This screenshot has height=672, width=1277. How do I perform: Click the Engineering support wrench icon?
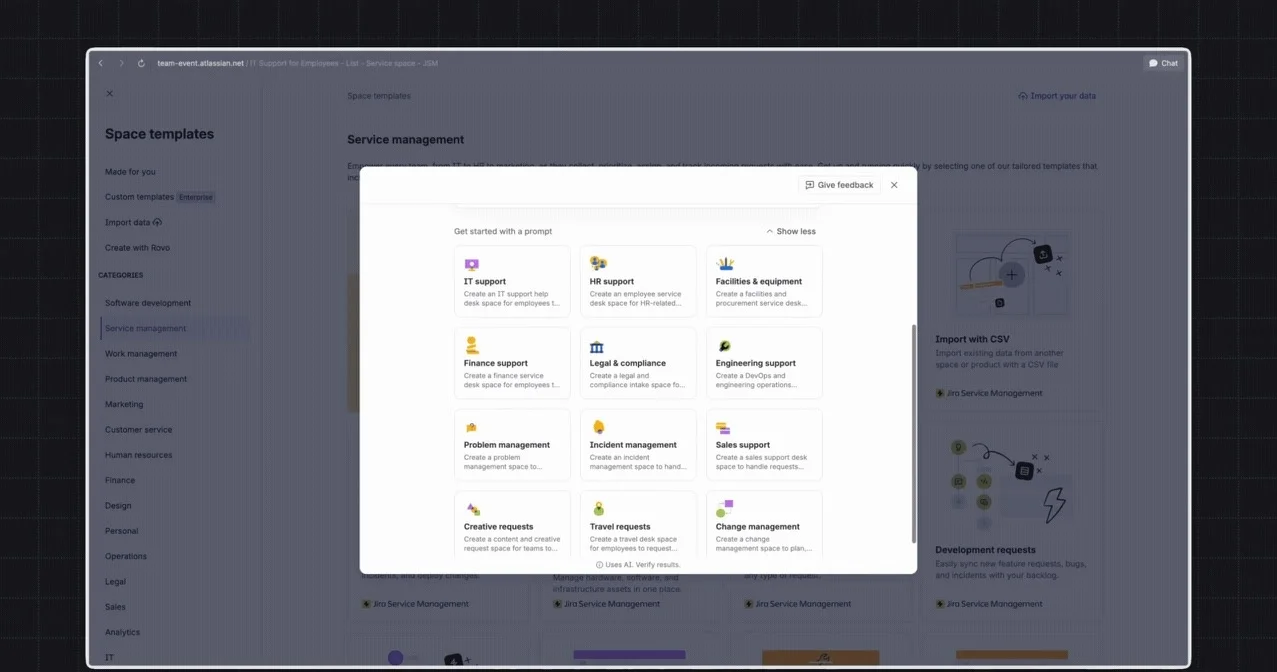pyautogui.click(x=724, y=346)
